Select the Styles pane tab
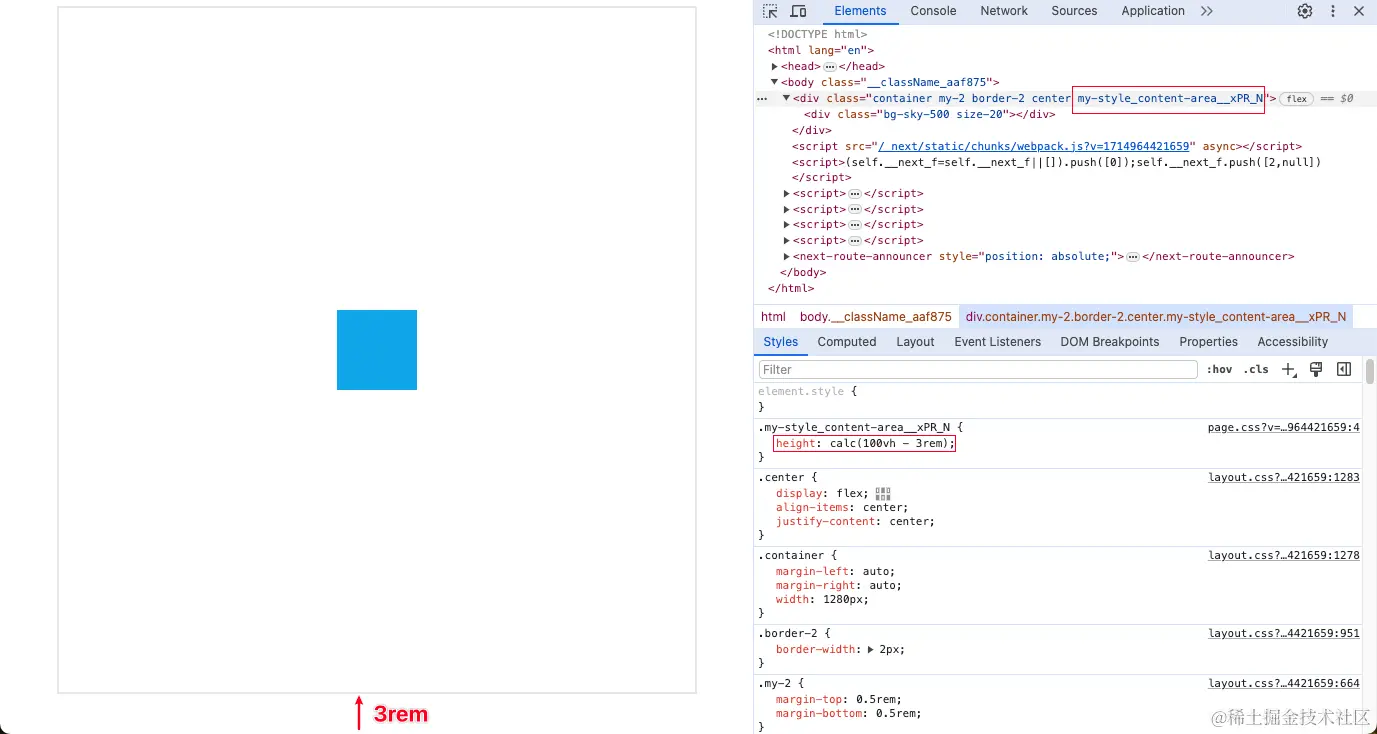The height and width of the screenshot is (734, 1377). 780,342
